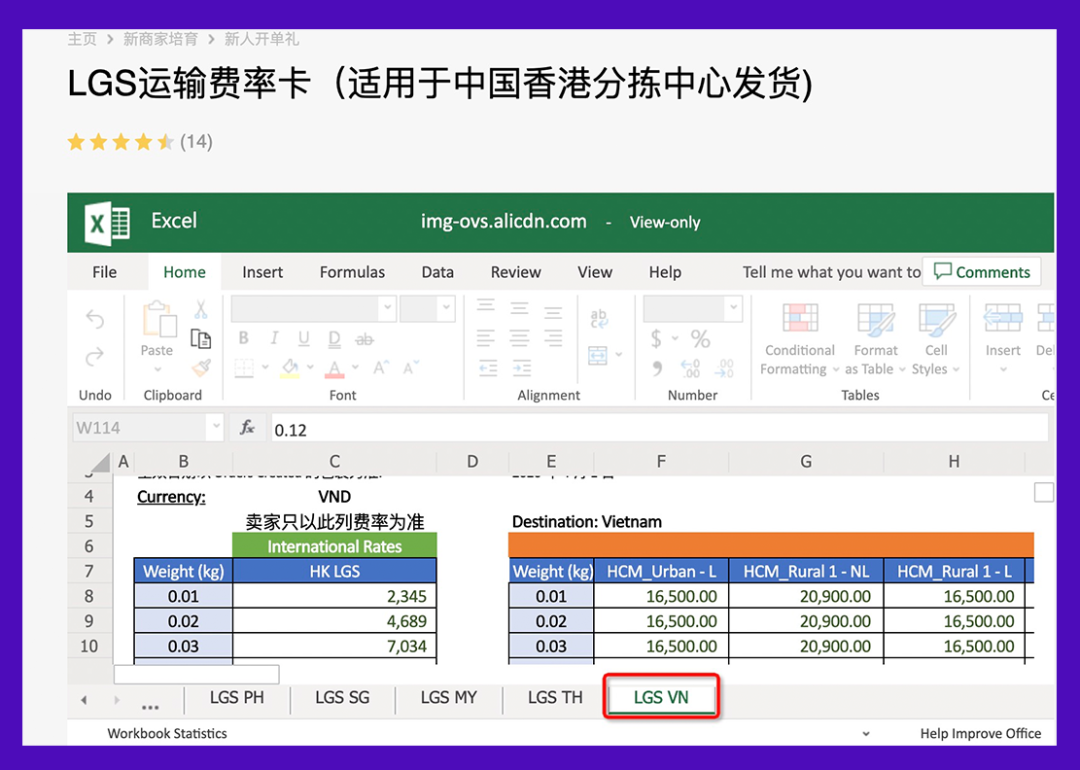Click the Tell me what you want search box

tap(831, 272)
